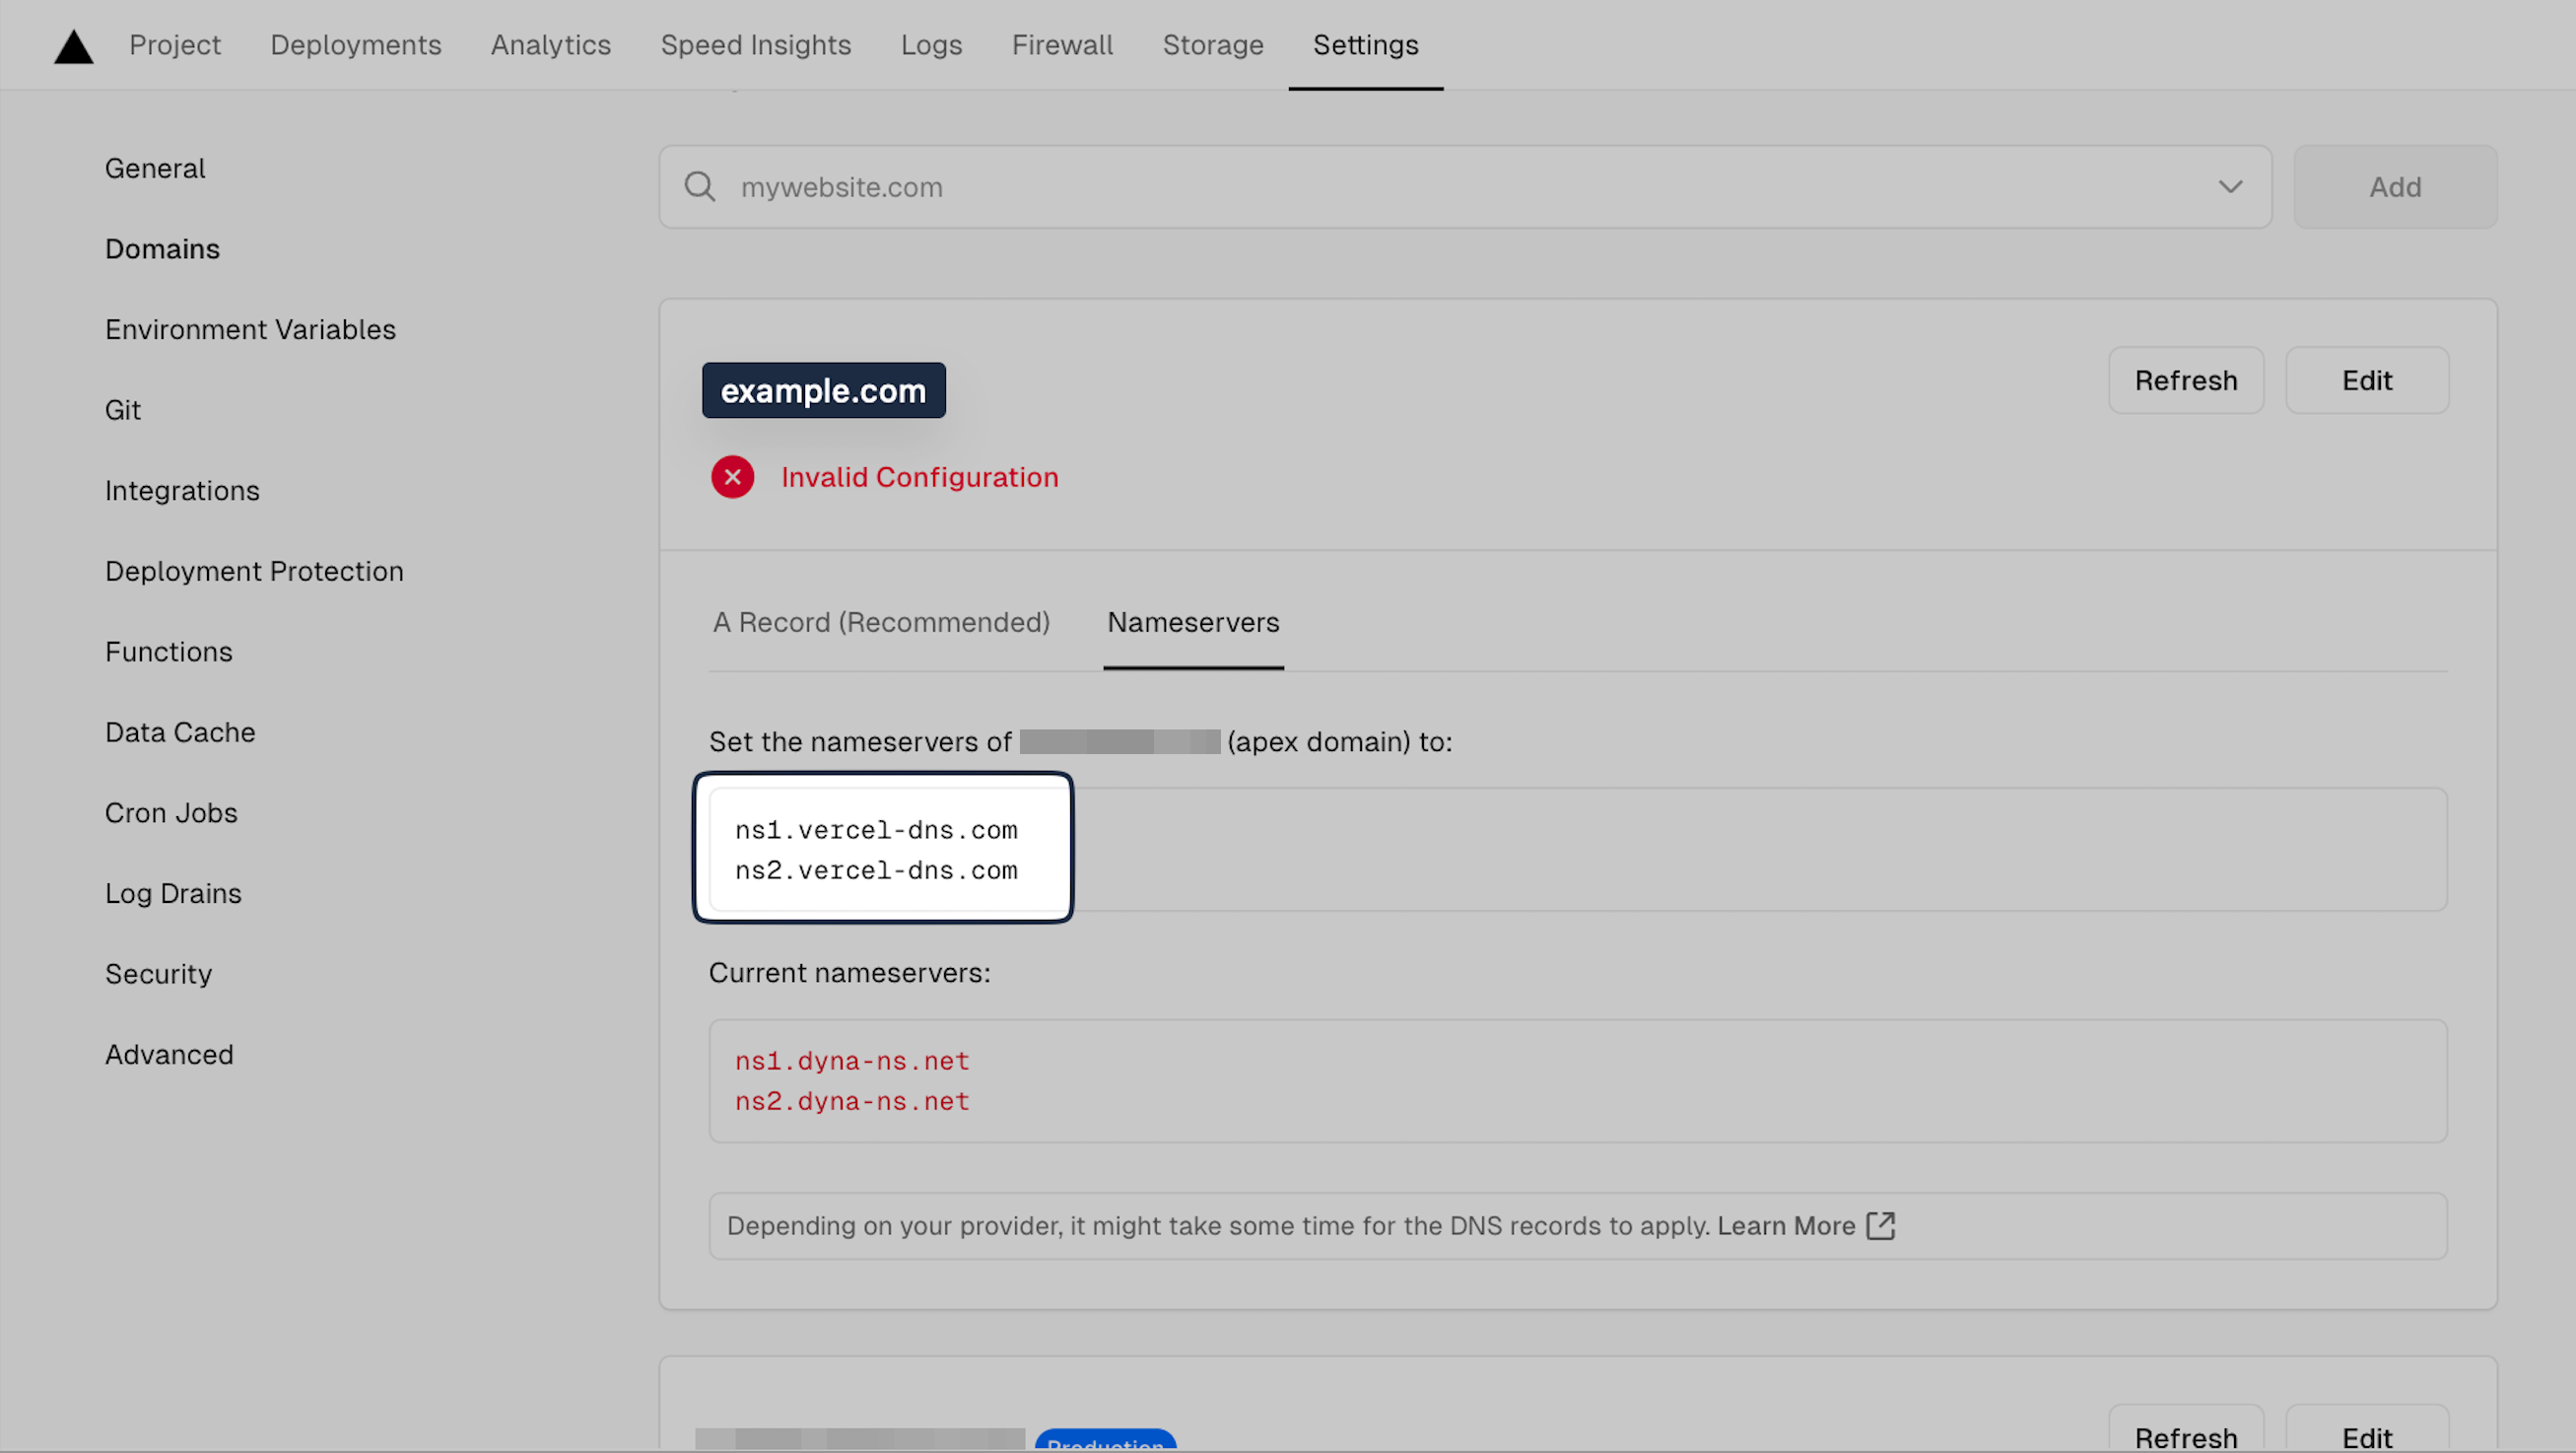Go to the Logs tab
2576x1453 pixels.
(x=931, y=45)
